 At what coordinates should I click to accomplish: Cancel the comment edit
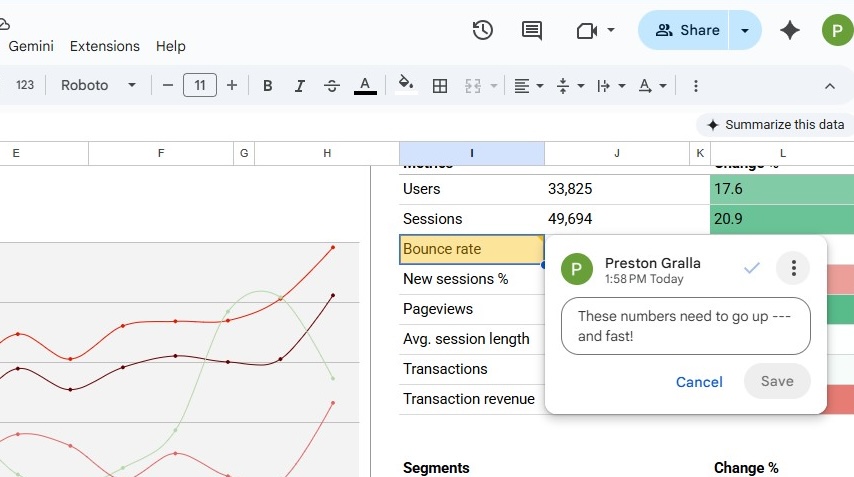699,382
